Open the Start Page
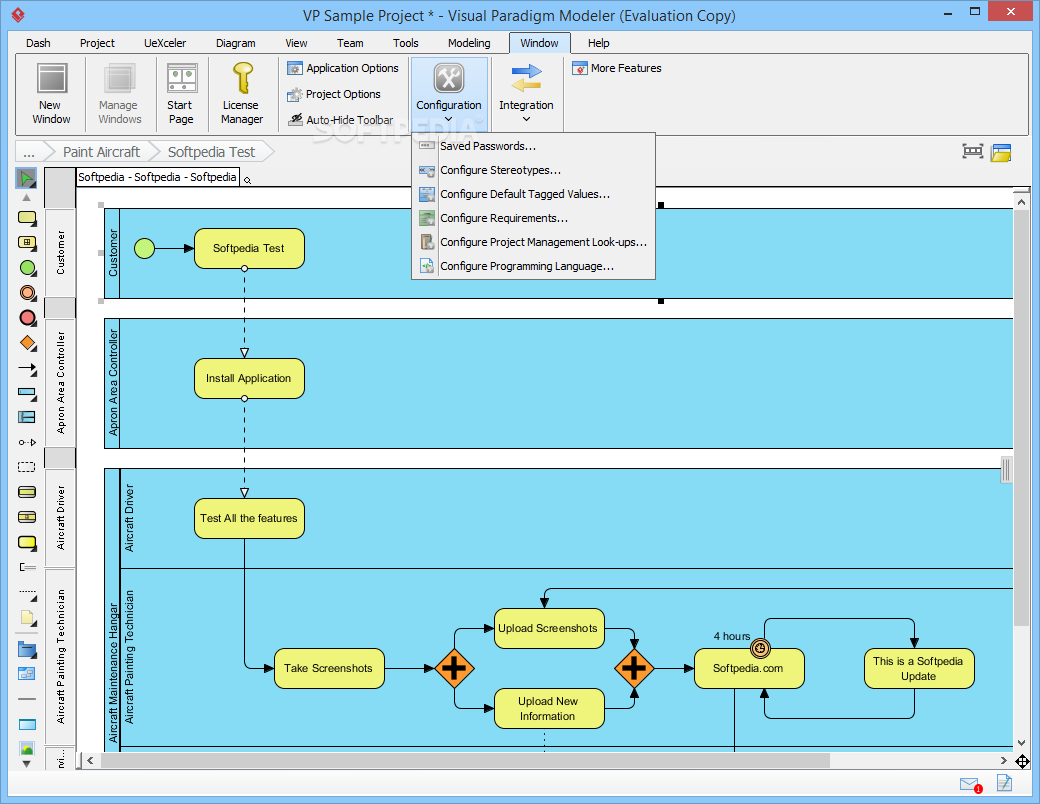Image resolution: width=1040 pixels, height=804 pixels. tap(181, 94)
